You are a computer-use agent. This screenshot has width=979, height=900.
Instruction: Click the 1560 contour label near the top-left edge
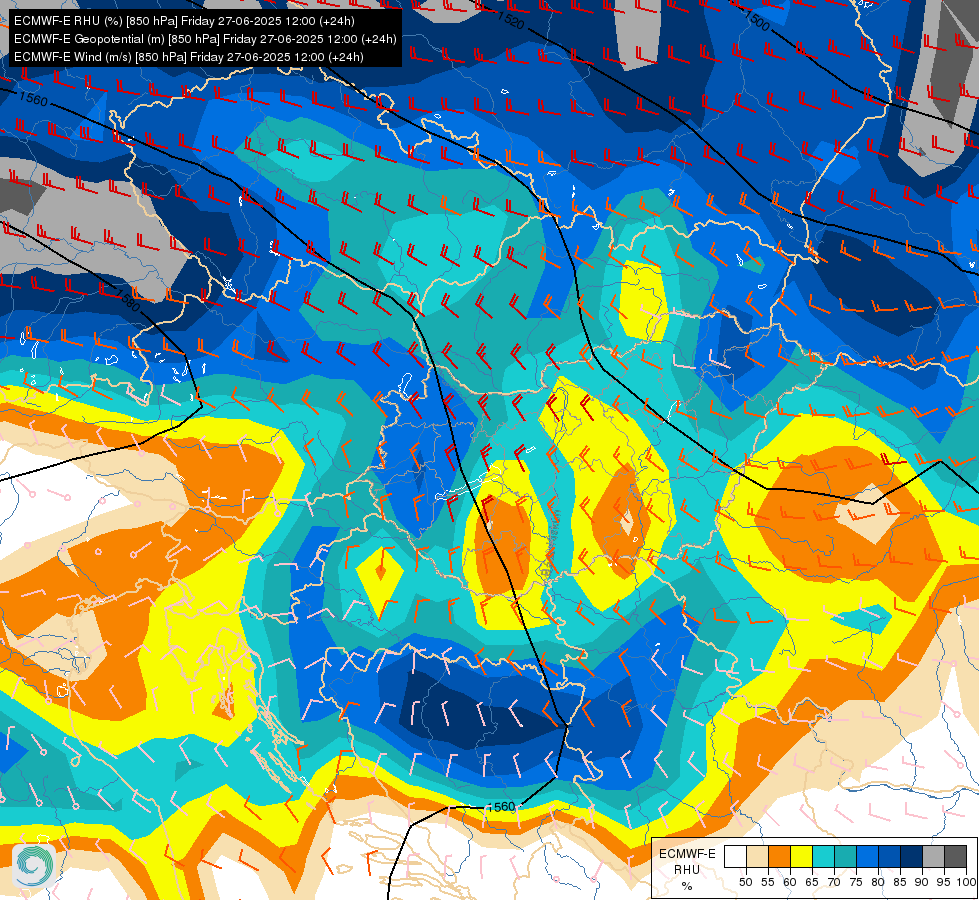pyautogui.click(x=33, y=98)
